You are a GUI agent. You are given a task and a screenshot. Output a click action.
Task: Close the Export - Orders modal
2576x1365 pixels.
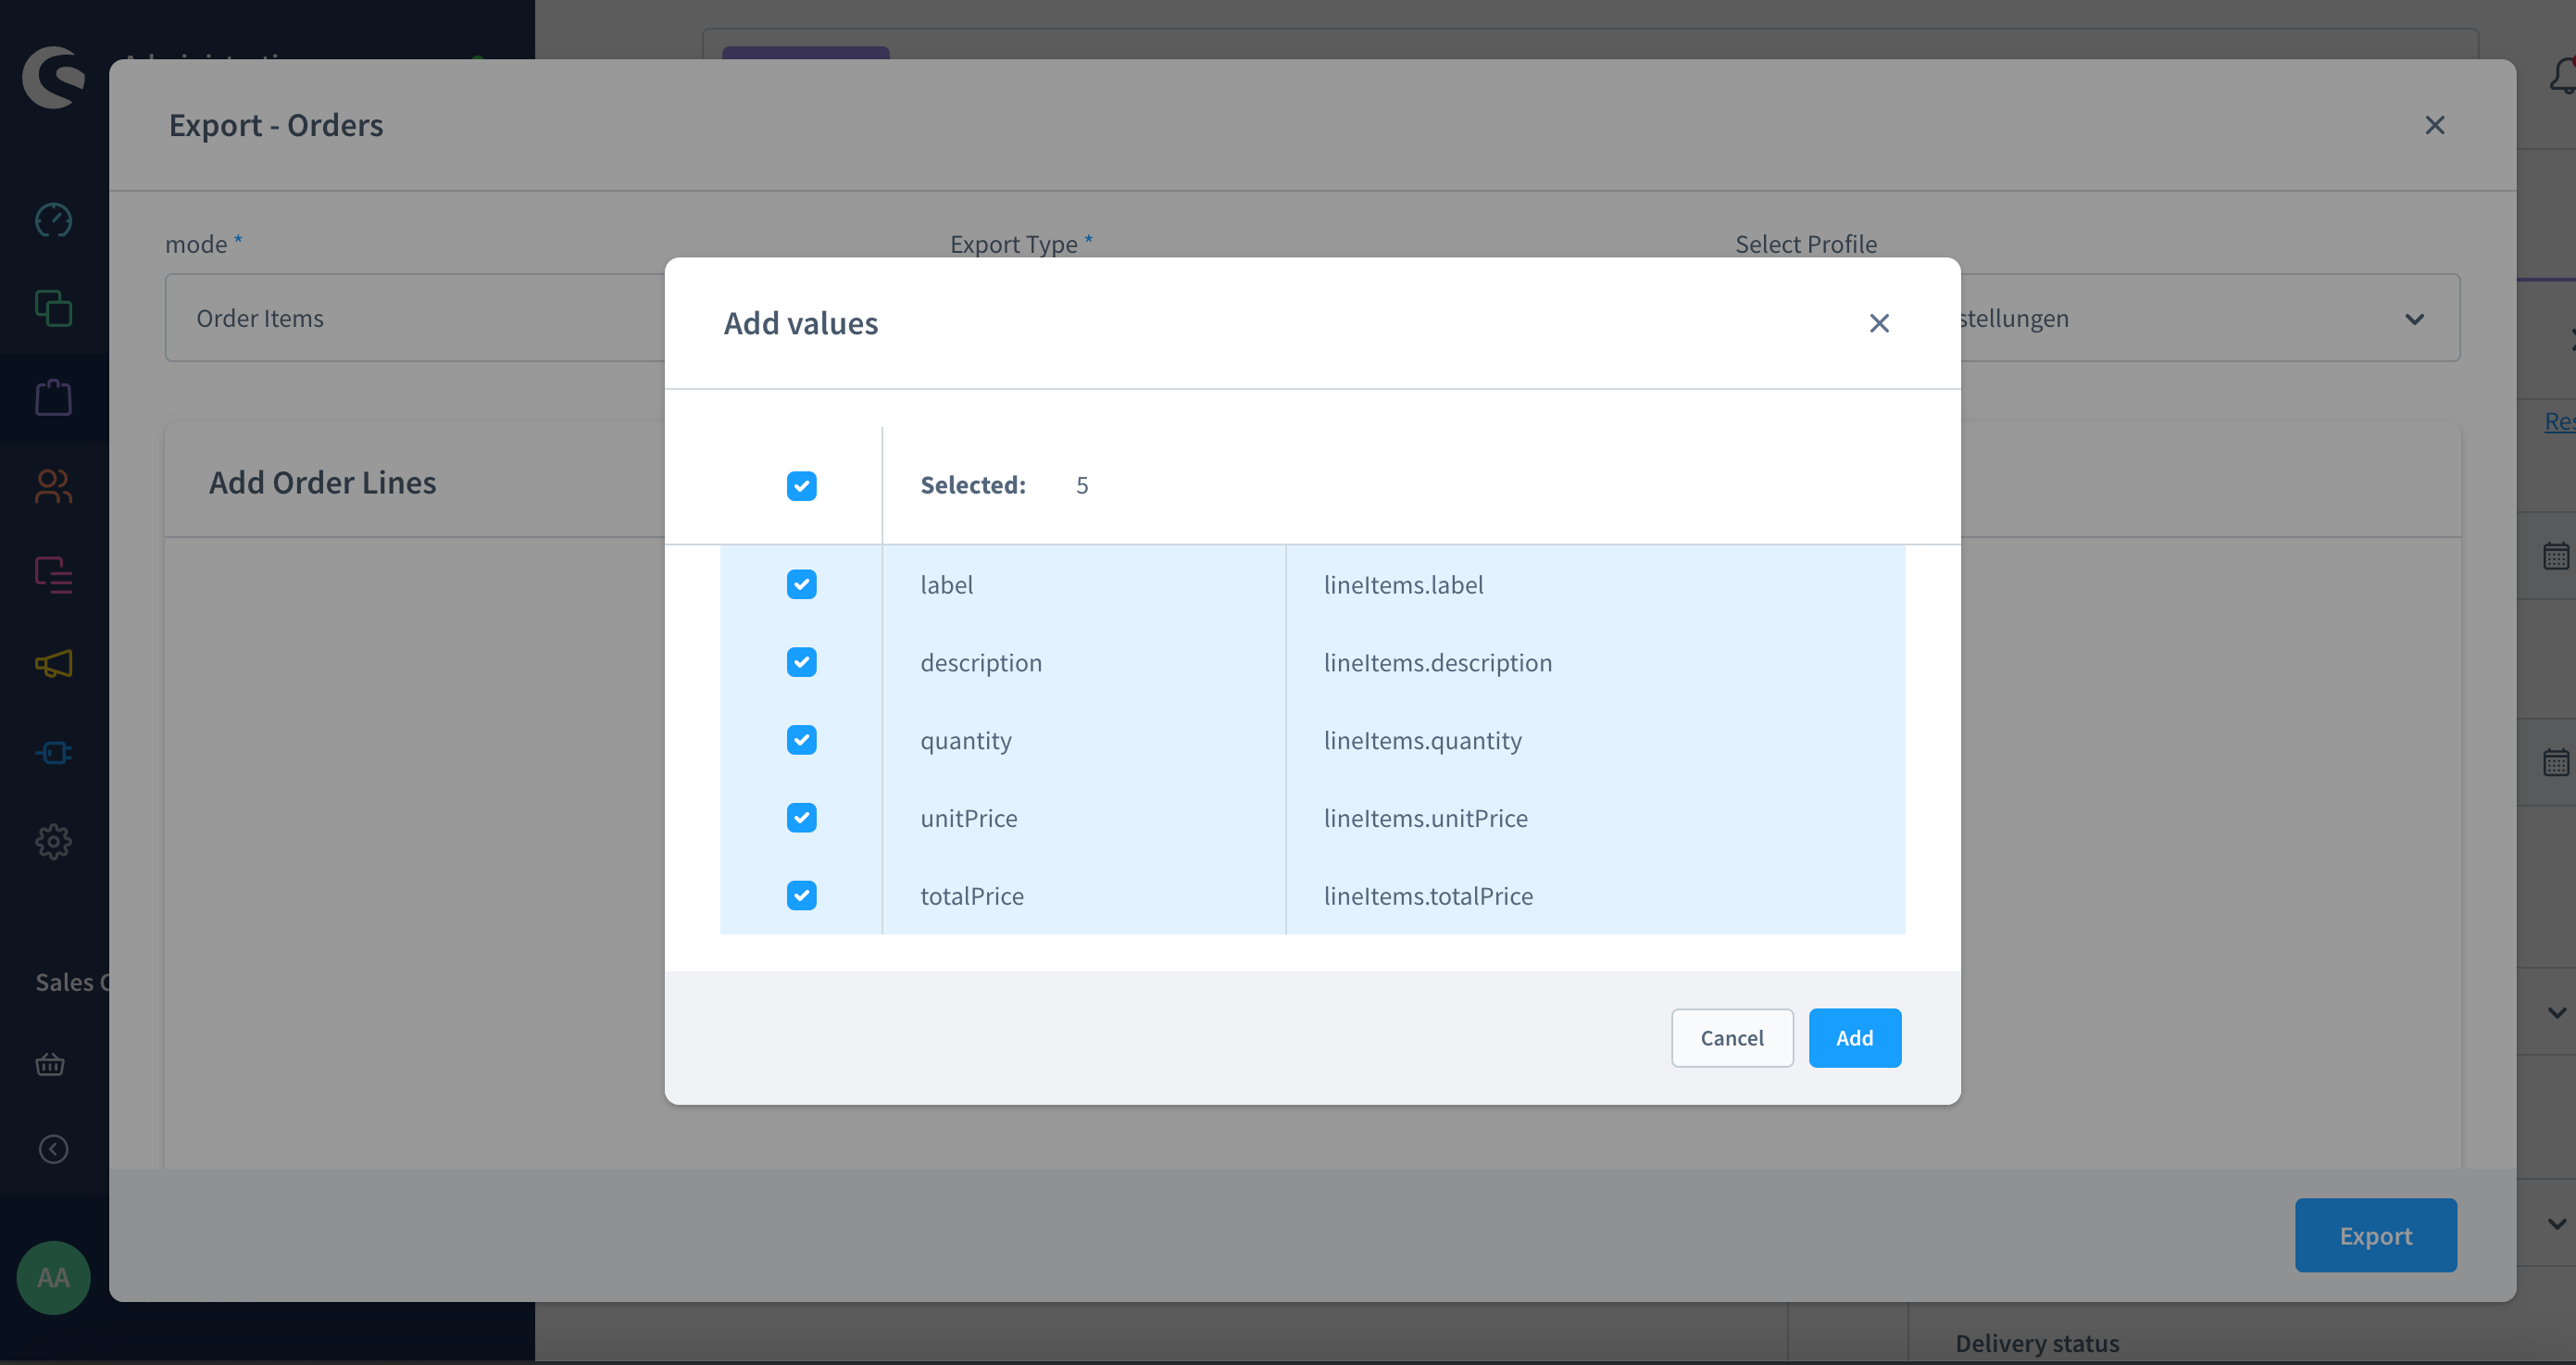click(2434, 125)
